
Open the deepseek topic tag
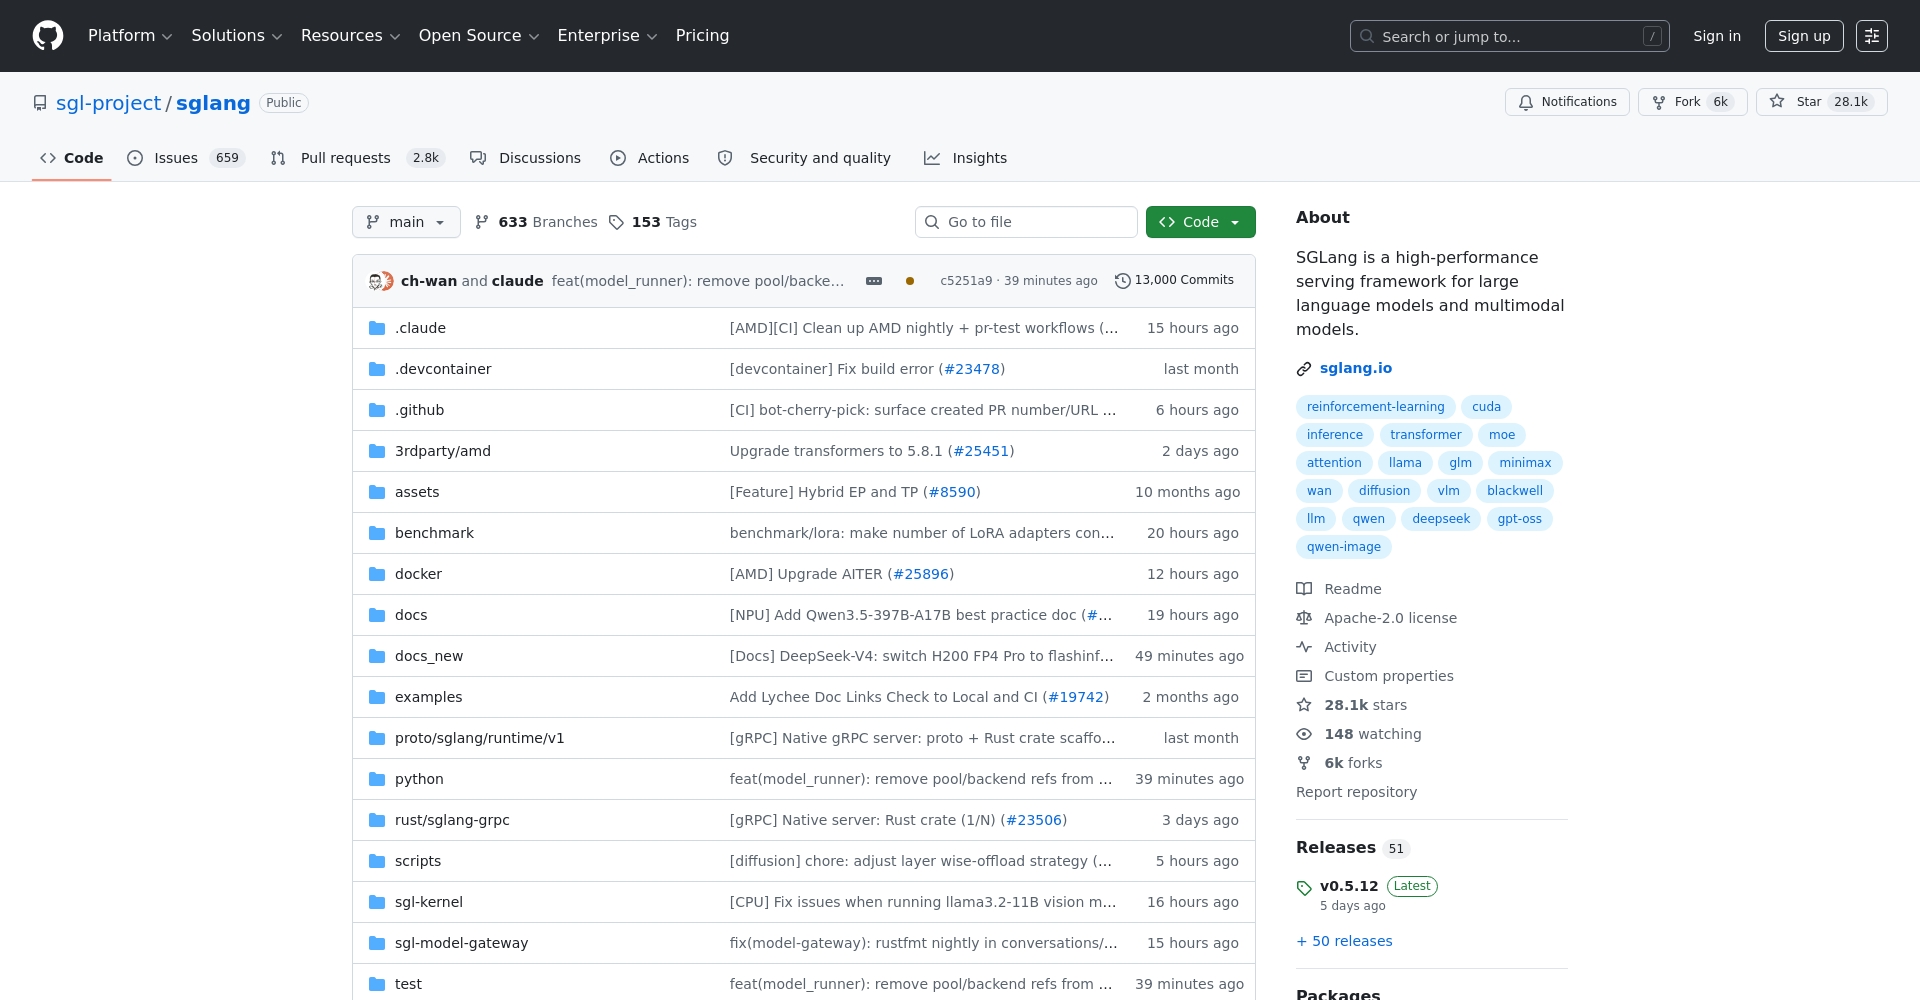(x=1441, y=519)
